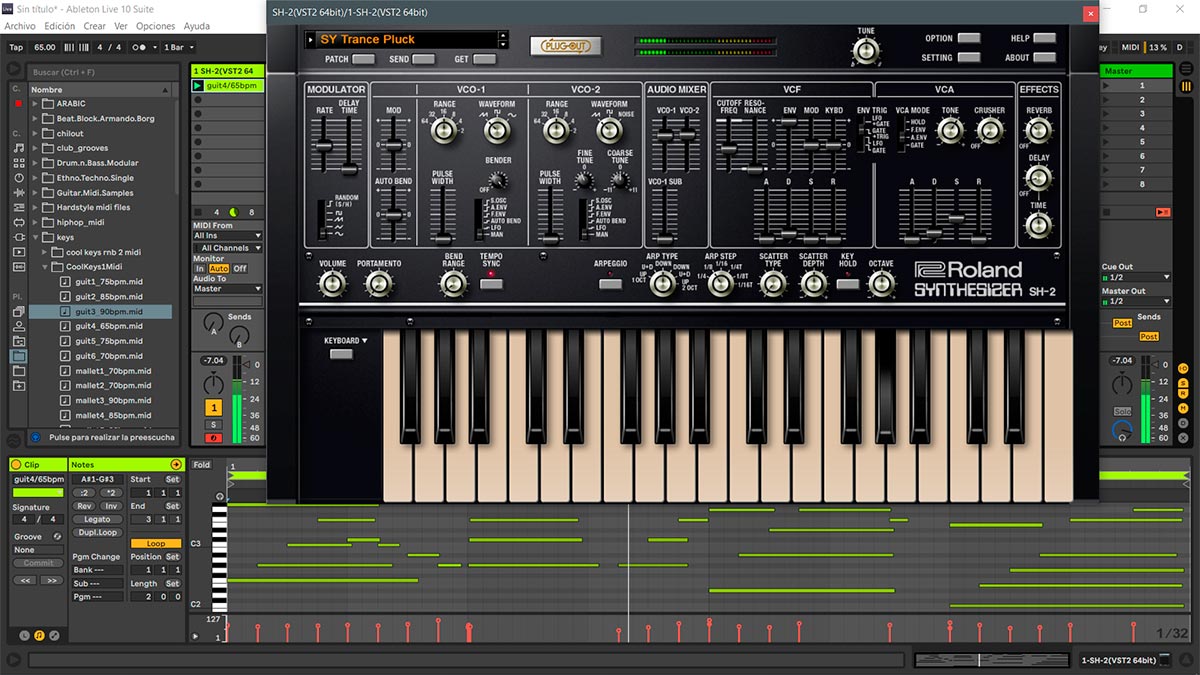Viewport: 1200px width, 675px height.
Task: Open the User Library place in sidebar
Action: pos(18,327)
